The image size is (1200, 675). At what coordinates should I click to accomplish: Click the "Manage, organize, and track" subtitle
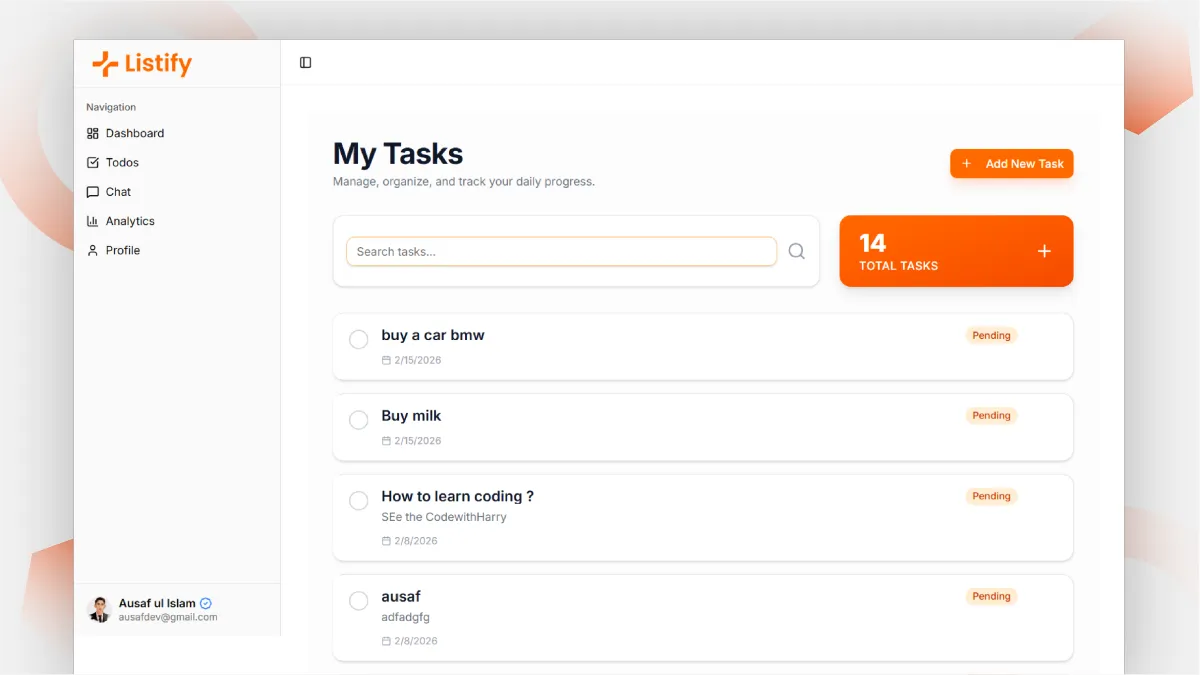464,182
